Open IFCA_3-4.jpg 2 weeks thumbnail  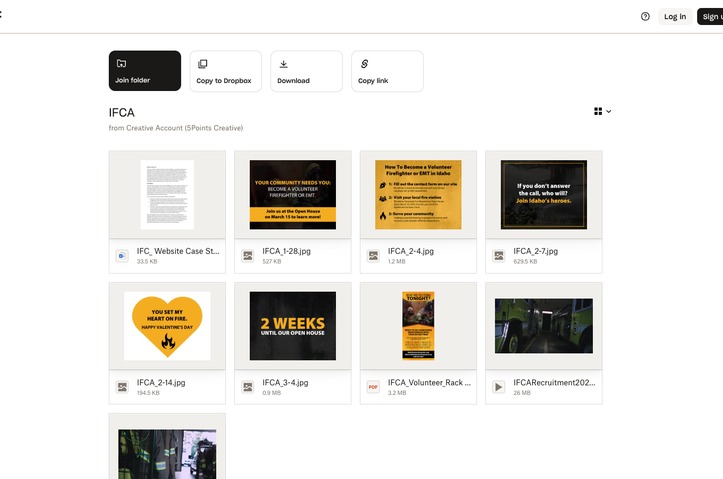click(x=293, y=326)
